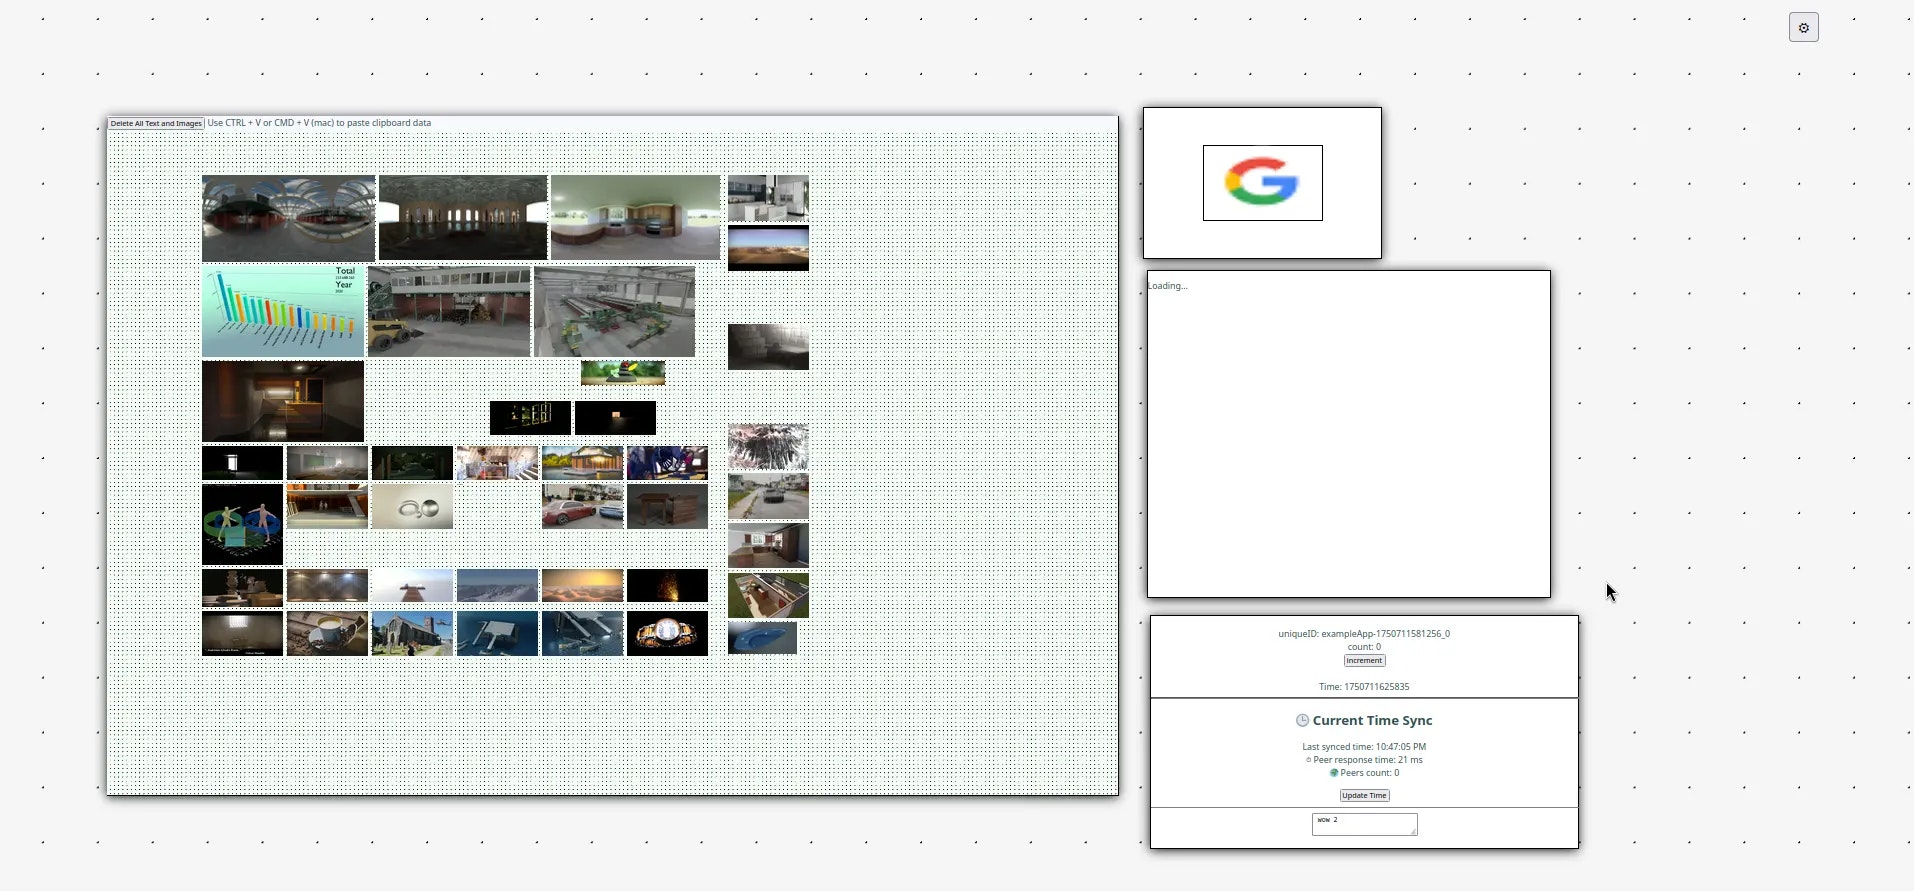Open the cutaway house top view thumbnail
This screenshot has width=1914, height=891.
click(768, 595)
